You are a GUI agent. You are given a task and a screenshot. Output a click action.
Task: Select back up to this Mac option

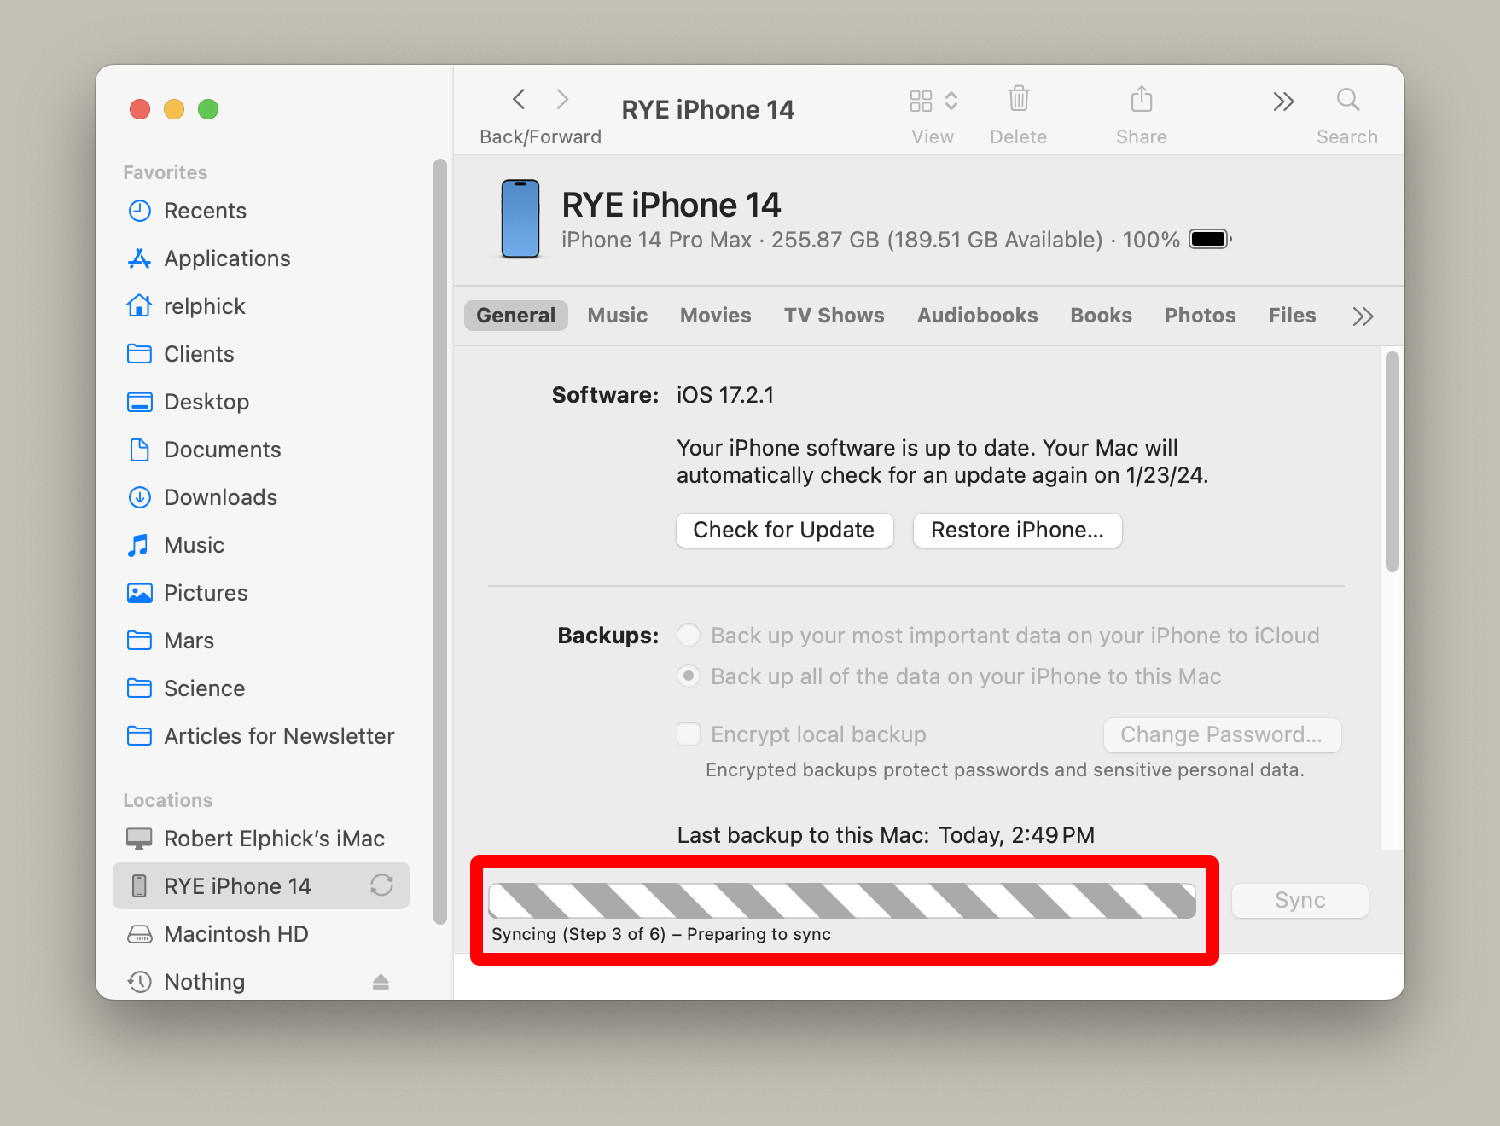coord(688,676)
